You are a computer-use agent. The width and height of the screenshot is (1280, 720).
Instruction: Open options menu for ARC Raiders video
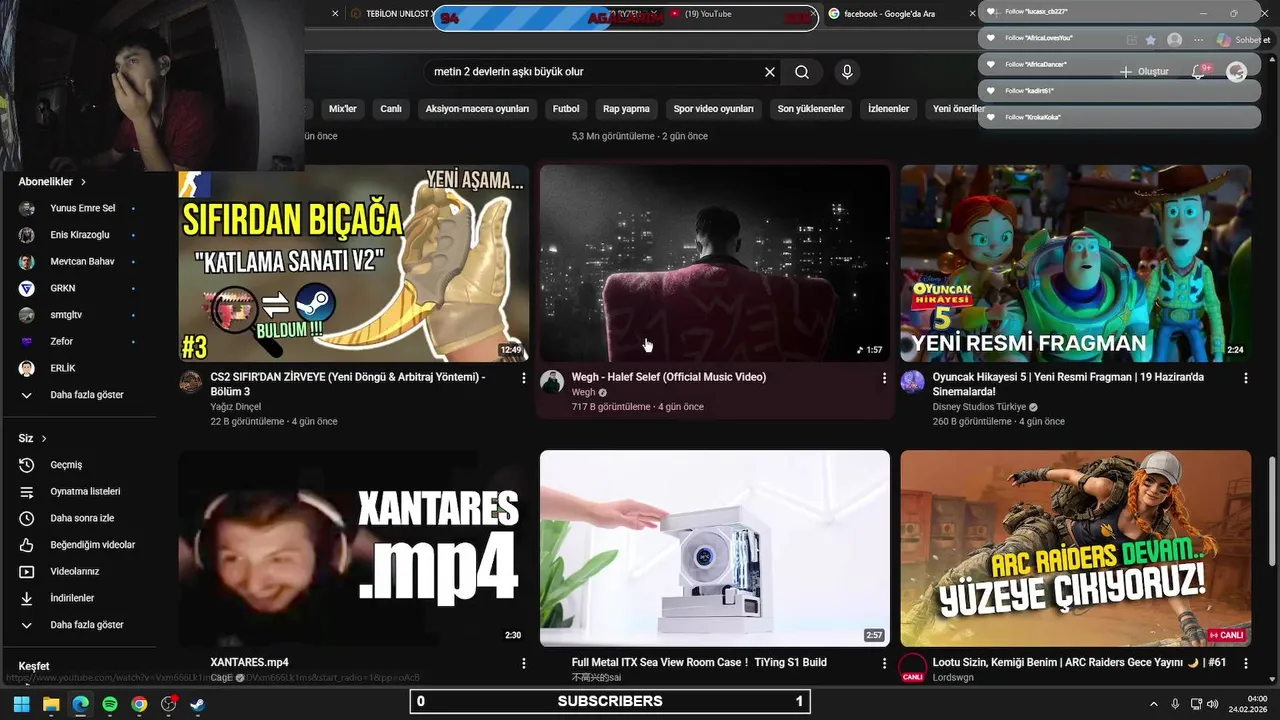pos(1245,663)
